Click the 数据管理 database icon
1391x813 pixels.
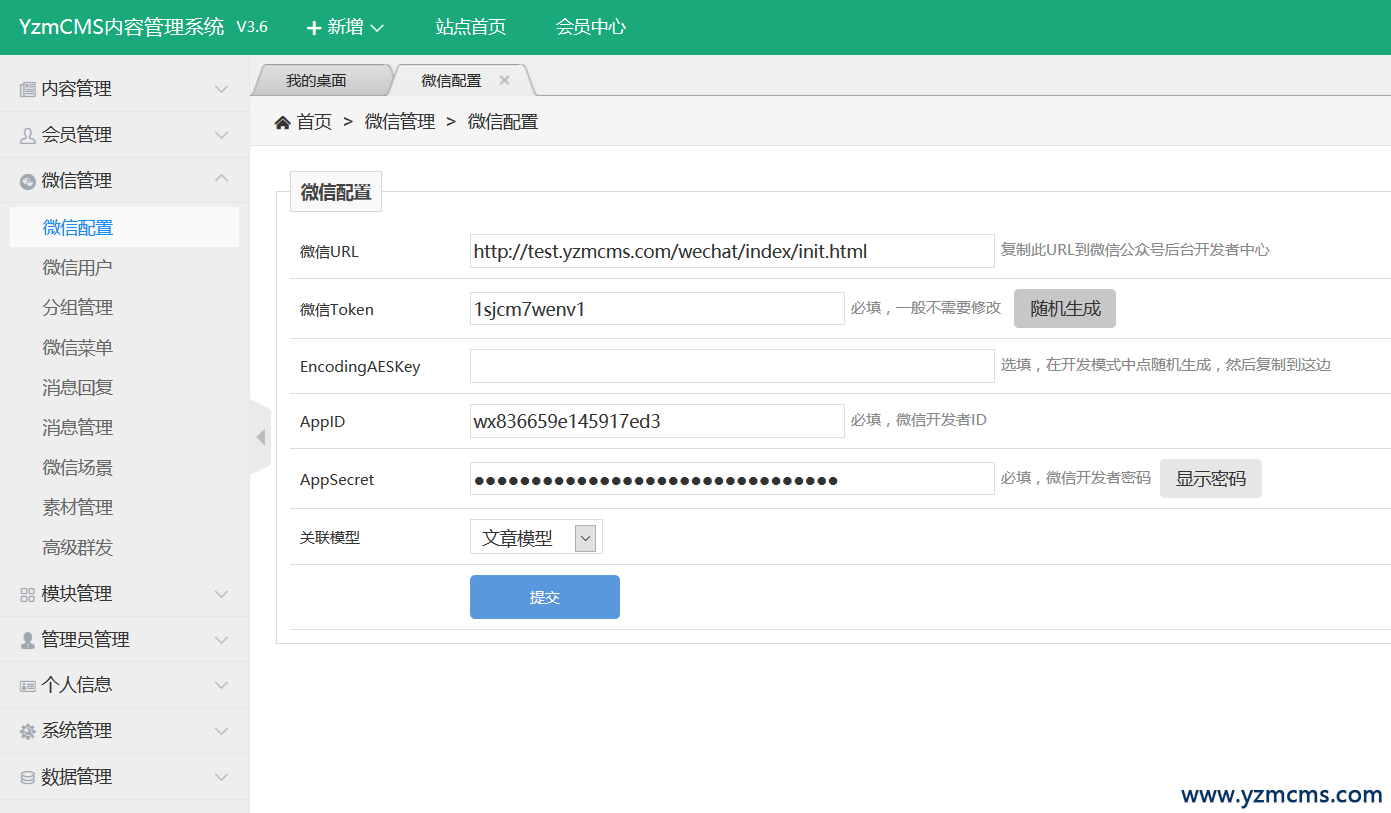point(27,777)
